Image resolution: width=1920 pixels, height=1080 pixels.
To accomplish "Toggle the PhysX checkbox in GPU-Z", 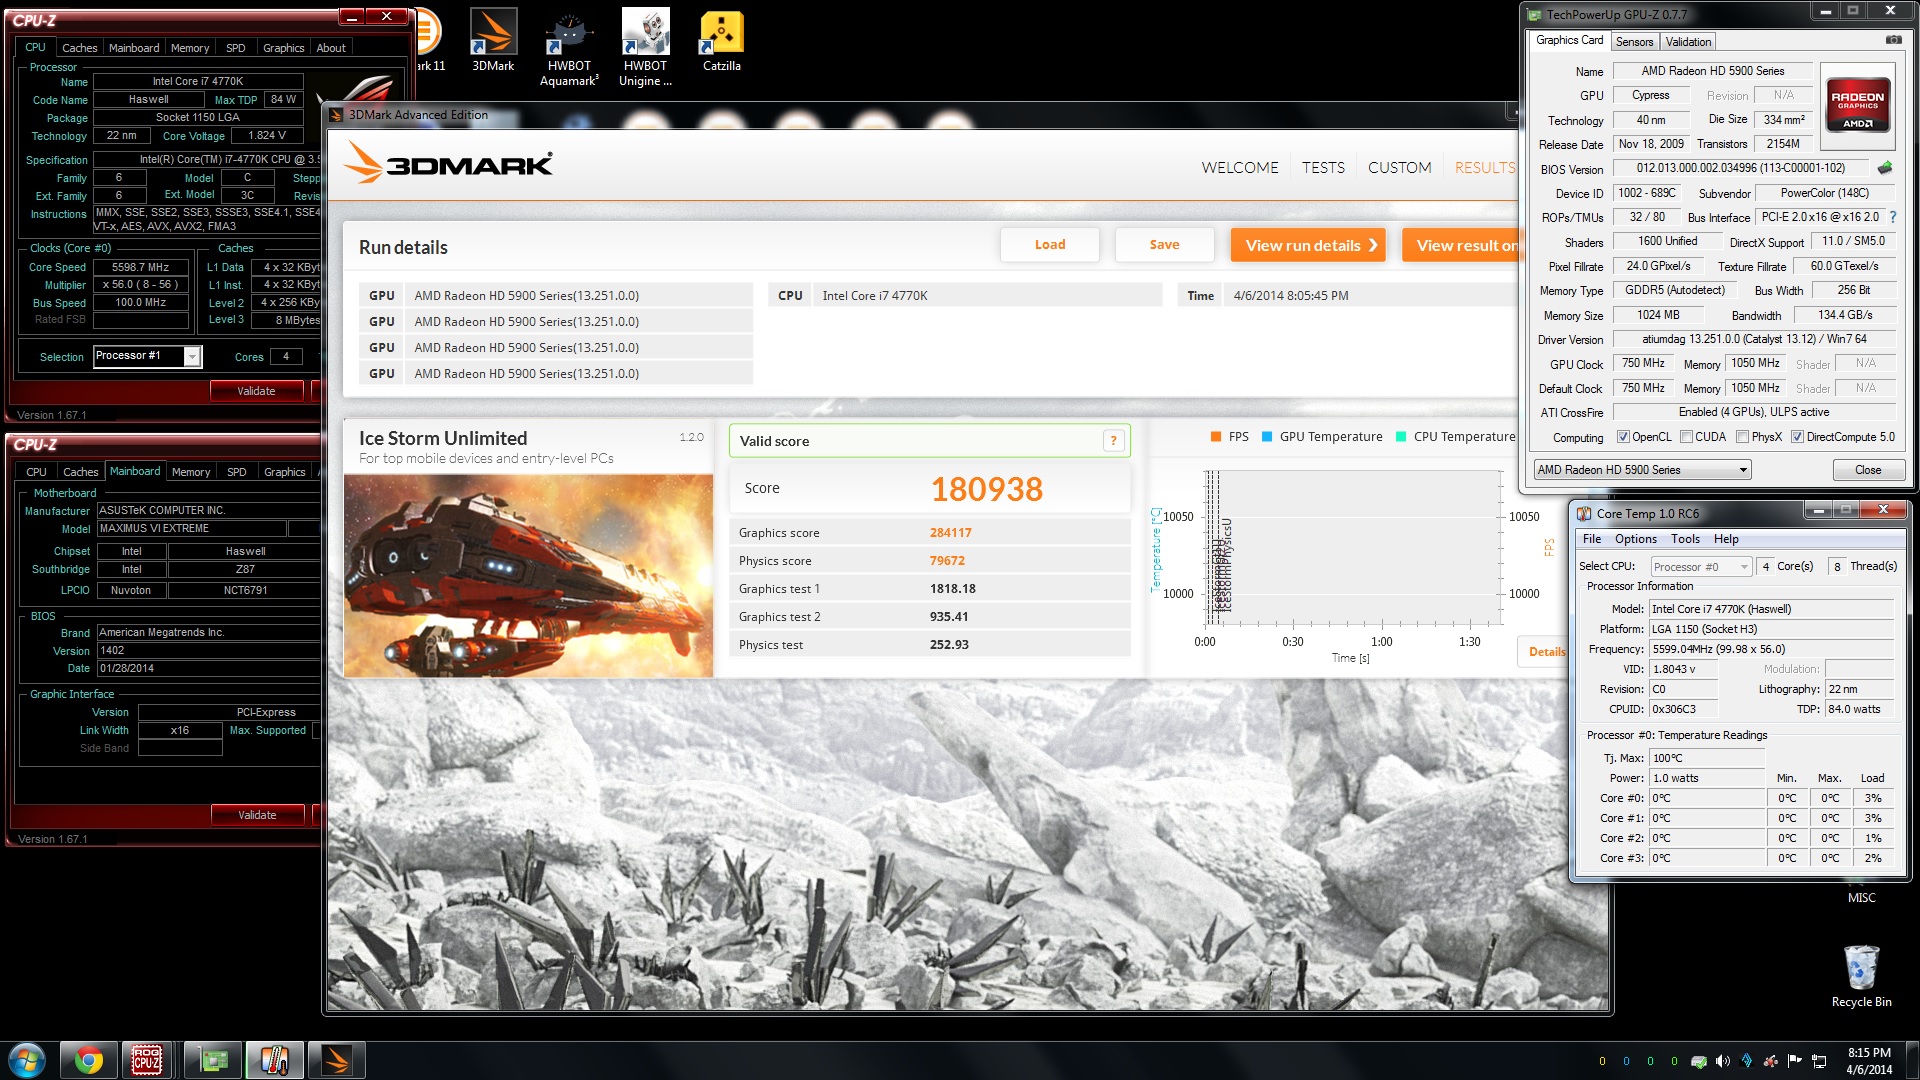I will [1743, 437].
